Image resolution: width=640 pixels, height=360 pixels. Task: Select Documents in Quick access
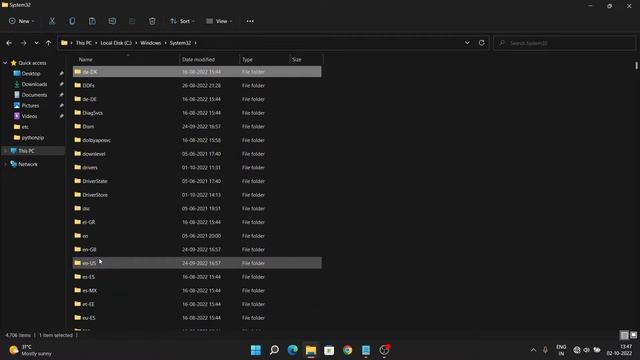click(x=34, y=95)
